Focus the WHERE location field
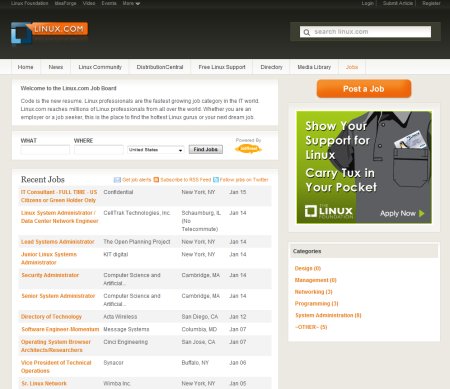450x389 pixels. [99, 150]
